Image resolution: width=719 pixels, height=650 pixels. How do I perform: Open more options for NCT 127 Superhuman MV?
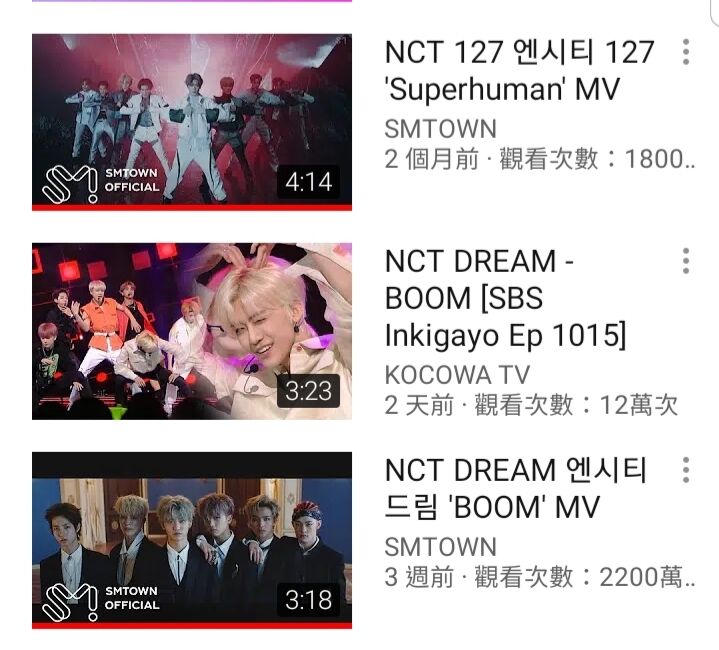tap(686, 52)
